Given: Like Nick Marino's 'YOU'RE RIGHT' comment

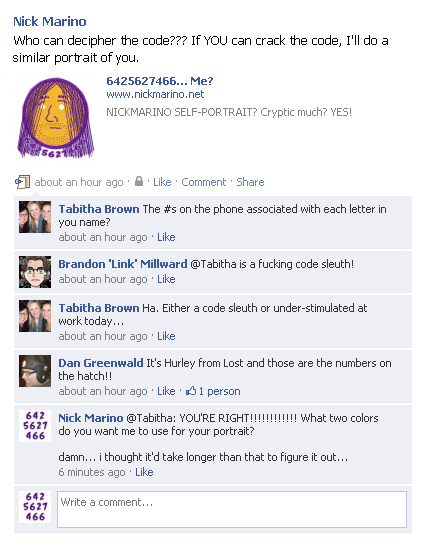Looking at the screenshot, I should [x=144, y=472].
